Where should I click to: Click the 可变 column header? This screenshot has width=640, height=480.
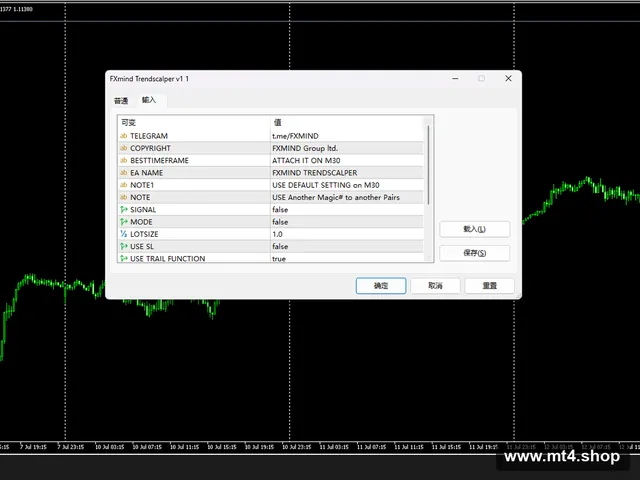pyautogui.click(x=194, y=122)
